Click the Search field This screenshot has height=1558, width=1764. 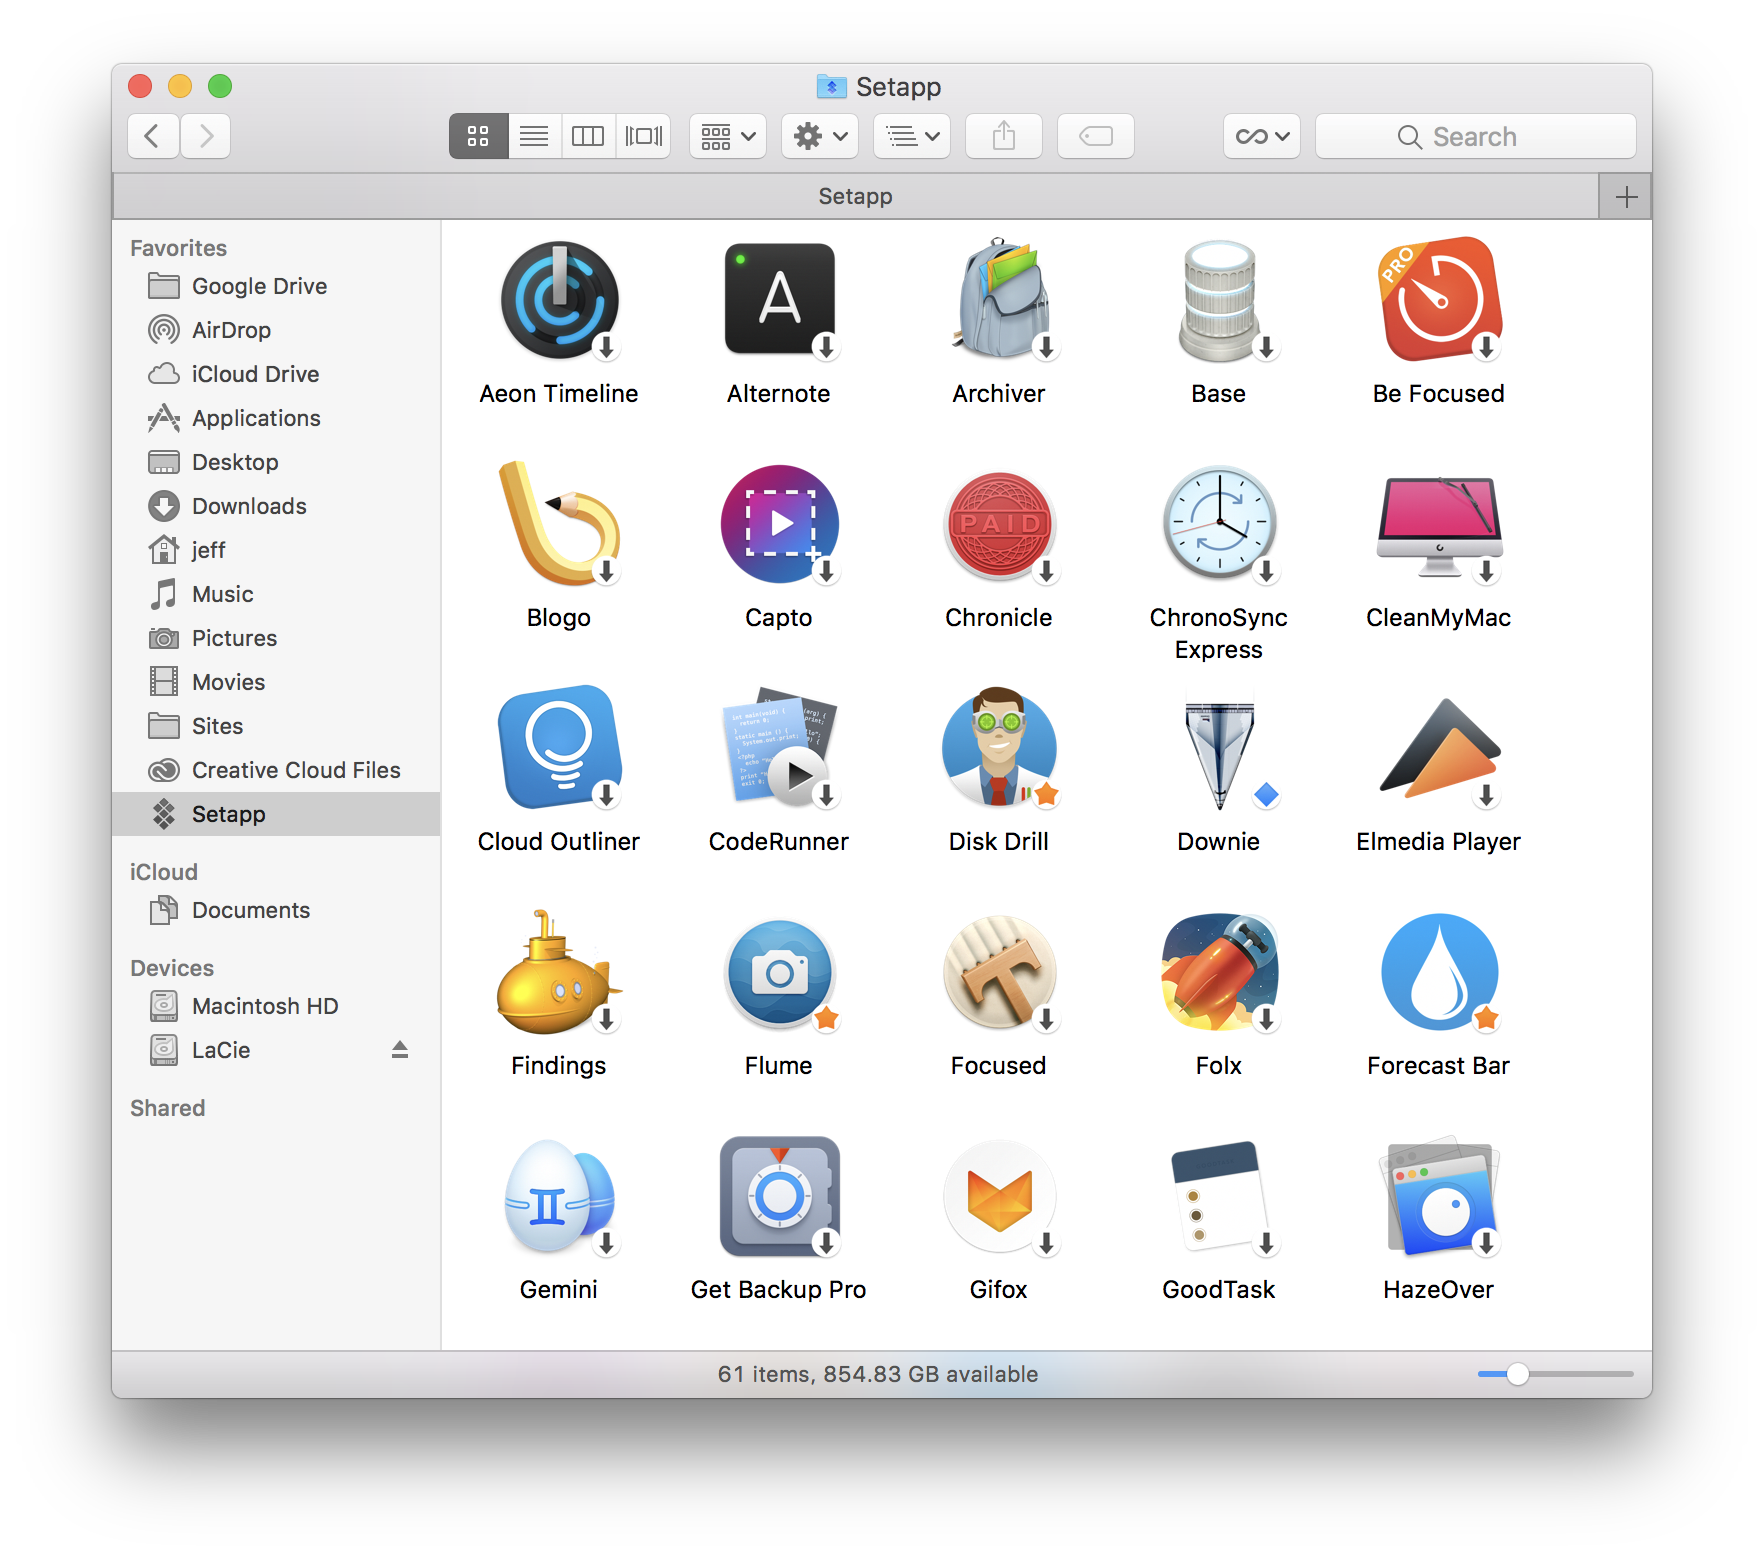click(x=1475, y=136)
